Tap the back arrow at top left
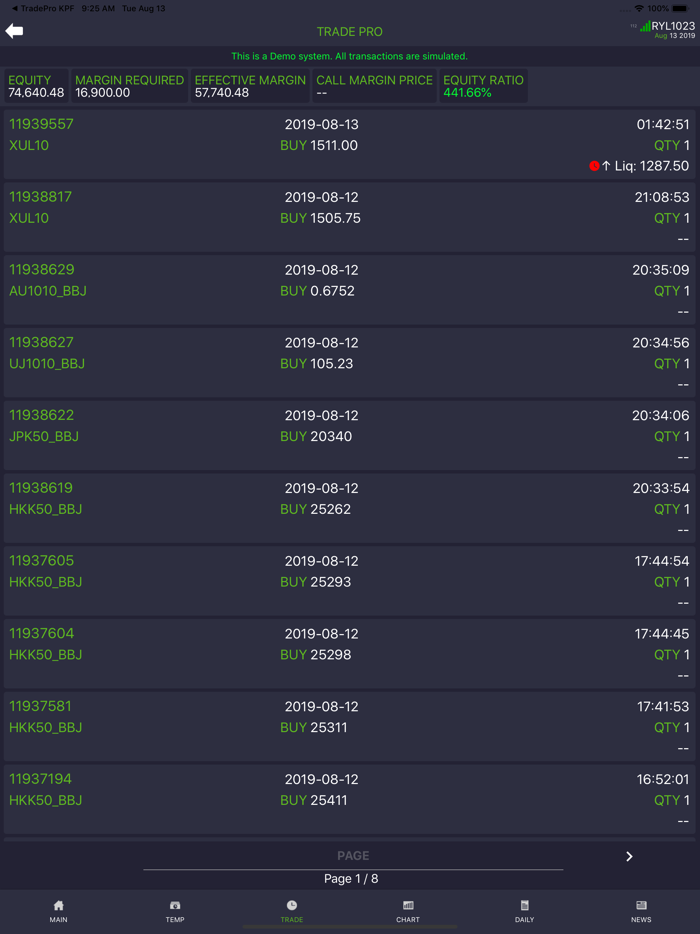Image resolution: width=700 pixels, height=934 pixels. [x=14, y=30]
